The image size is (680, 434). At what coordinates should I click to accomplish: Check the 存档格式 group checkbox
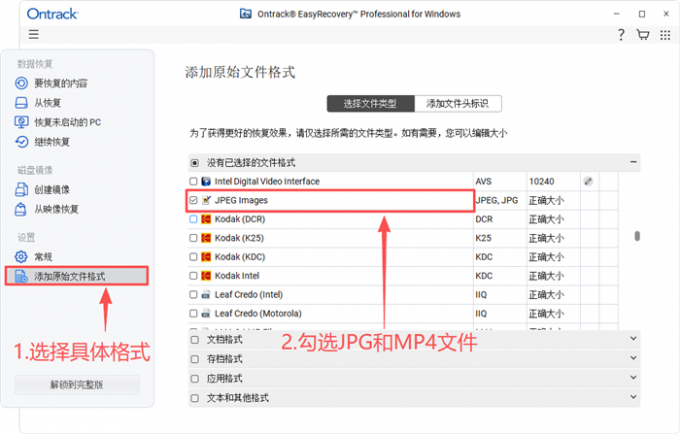click(x=195, y=359)
